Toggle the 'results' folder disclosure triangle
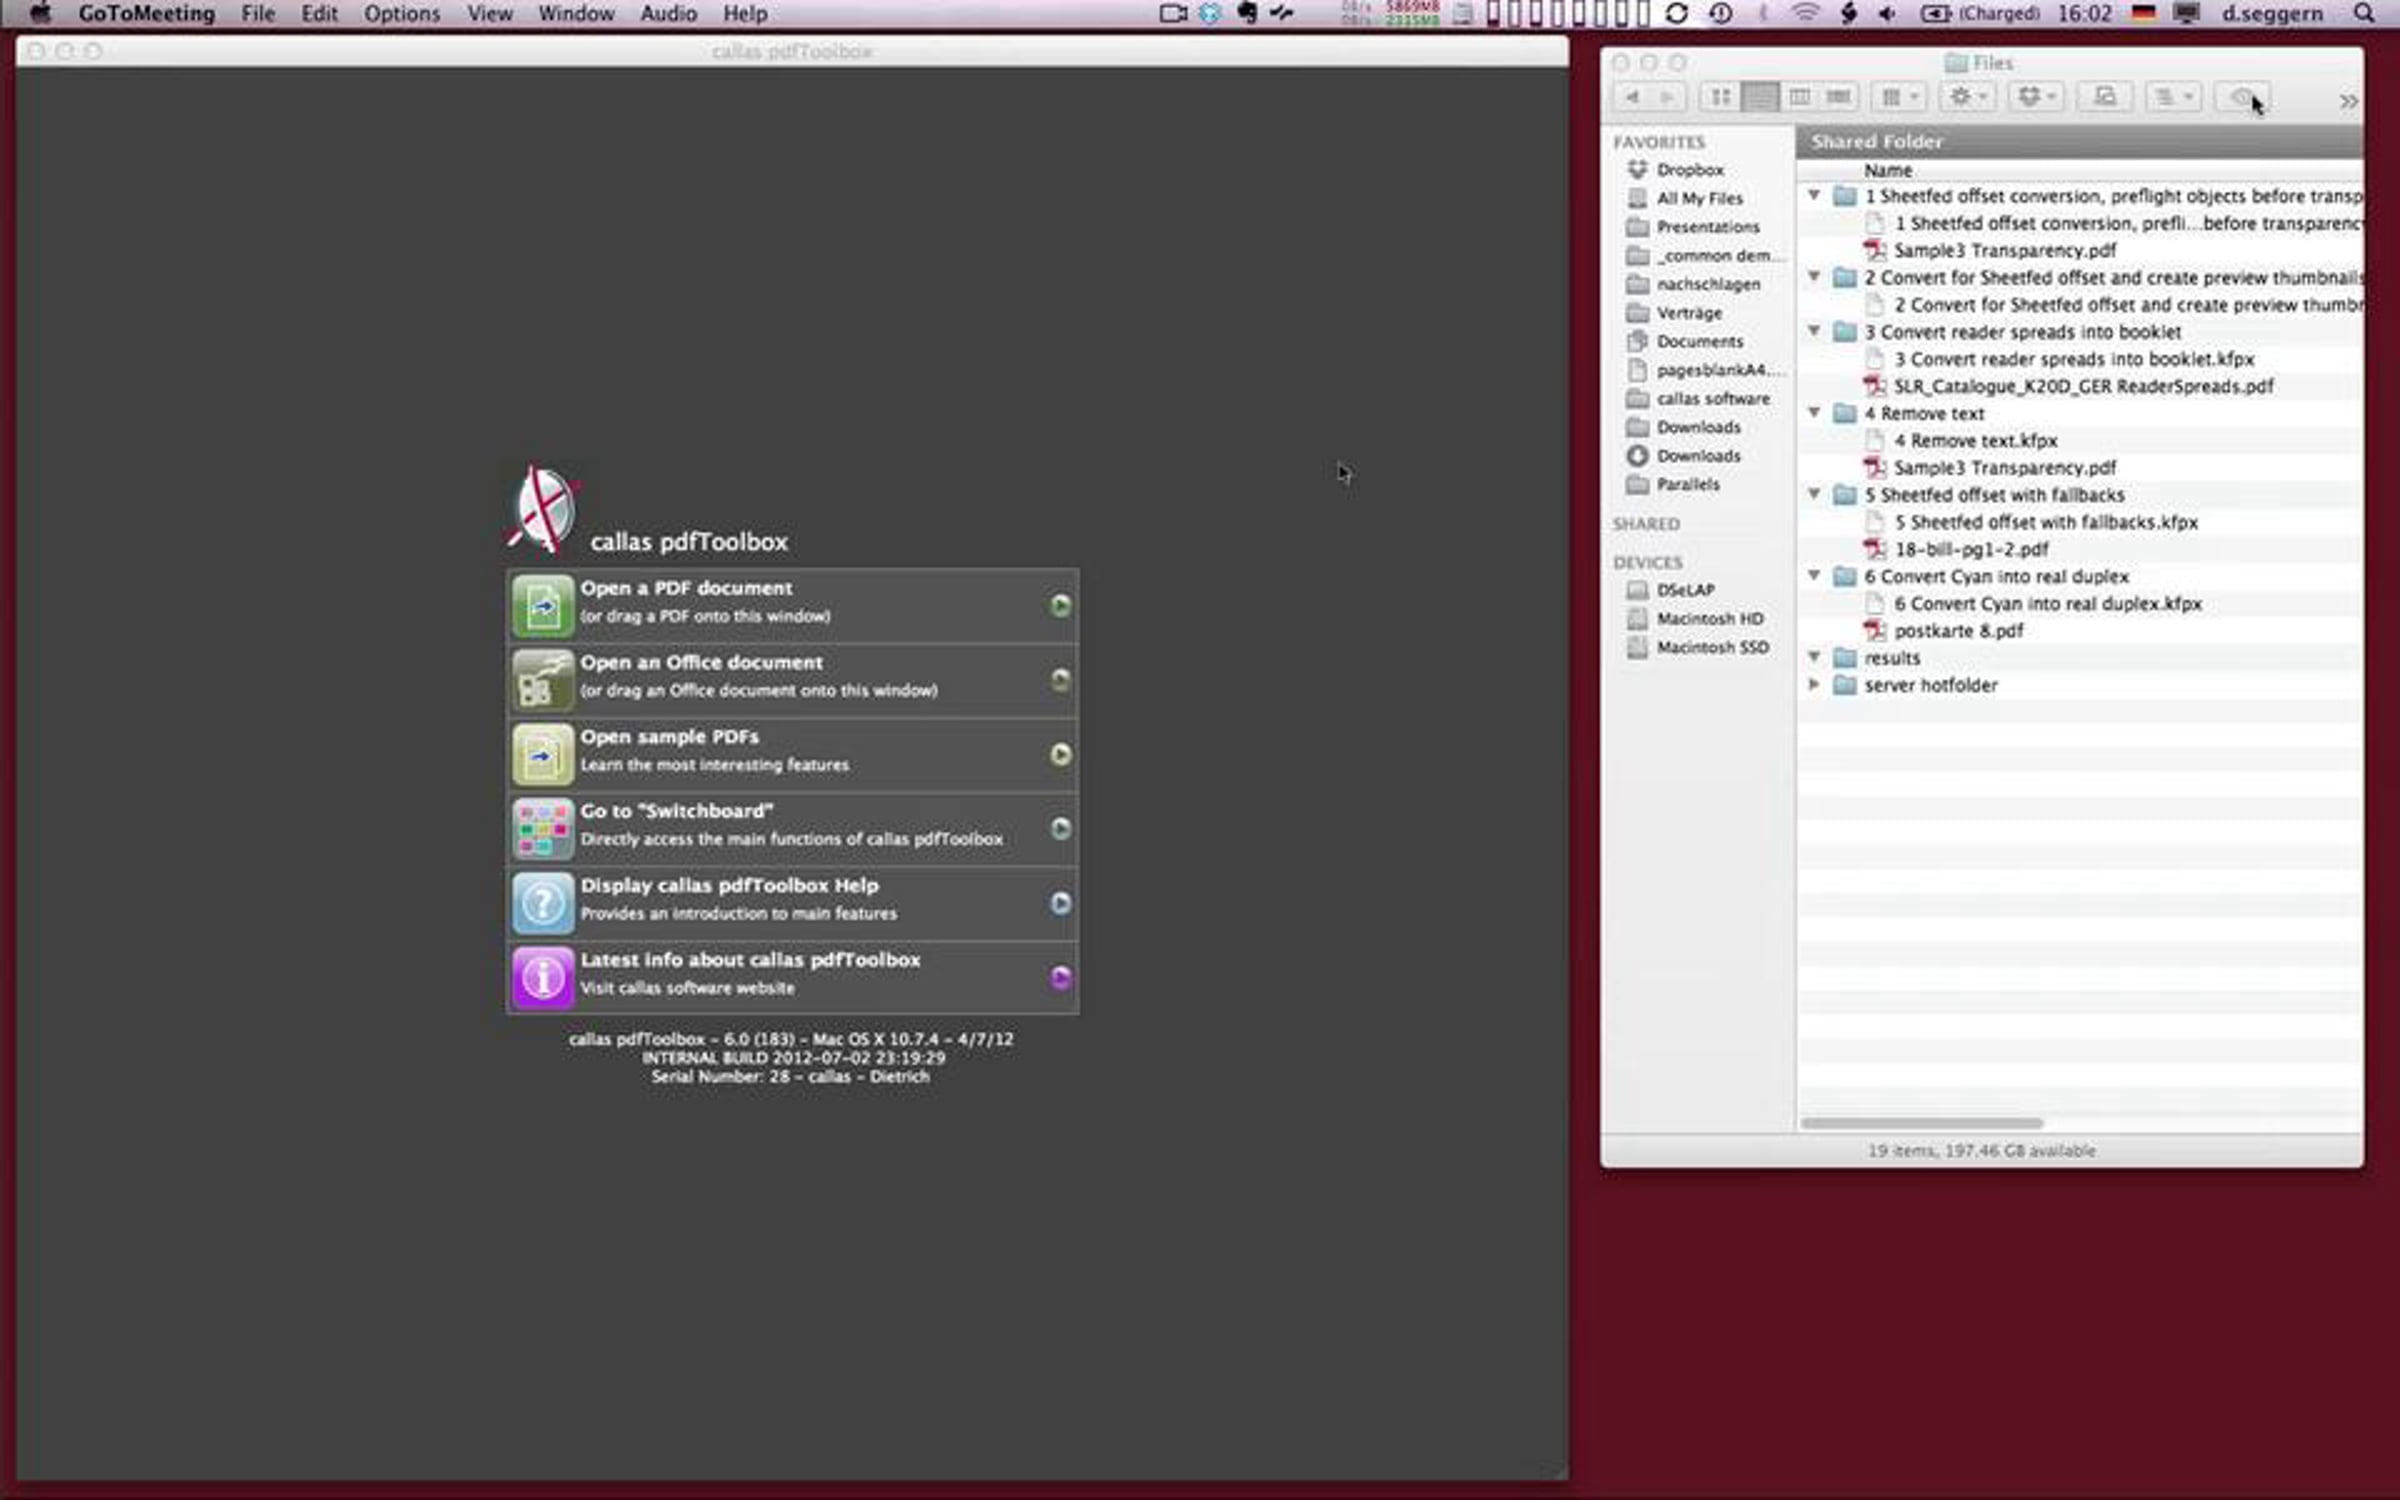Viewport: 2400px width, 1500px height. tap(1813, 657)
